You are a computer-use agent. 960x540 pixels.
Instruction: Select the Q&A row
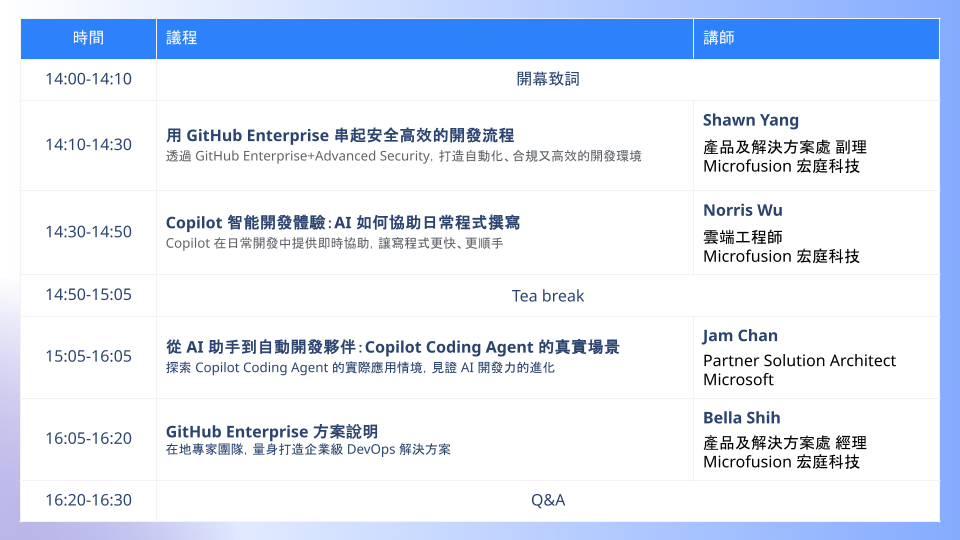click(480, 501)
